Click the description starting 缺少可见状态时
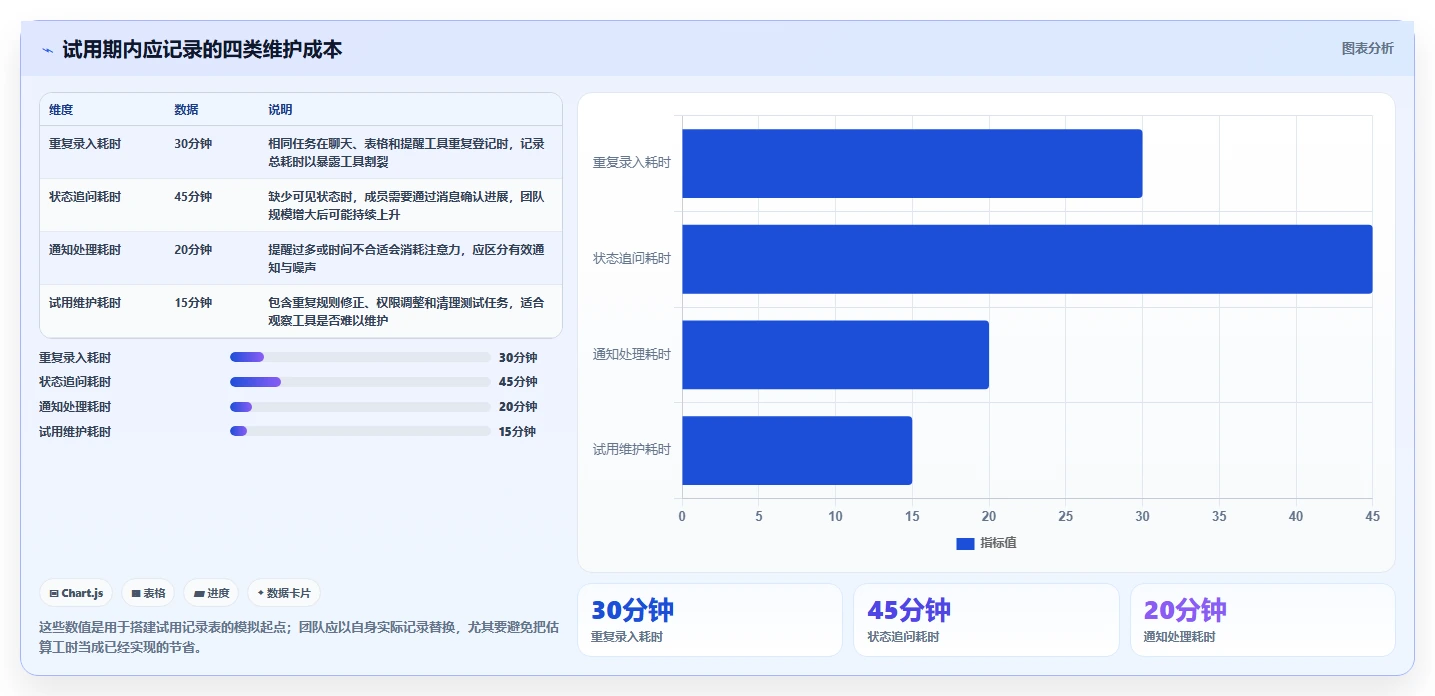The height and width of the screenshot is (696, 1435). click(x=406, y=205)
